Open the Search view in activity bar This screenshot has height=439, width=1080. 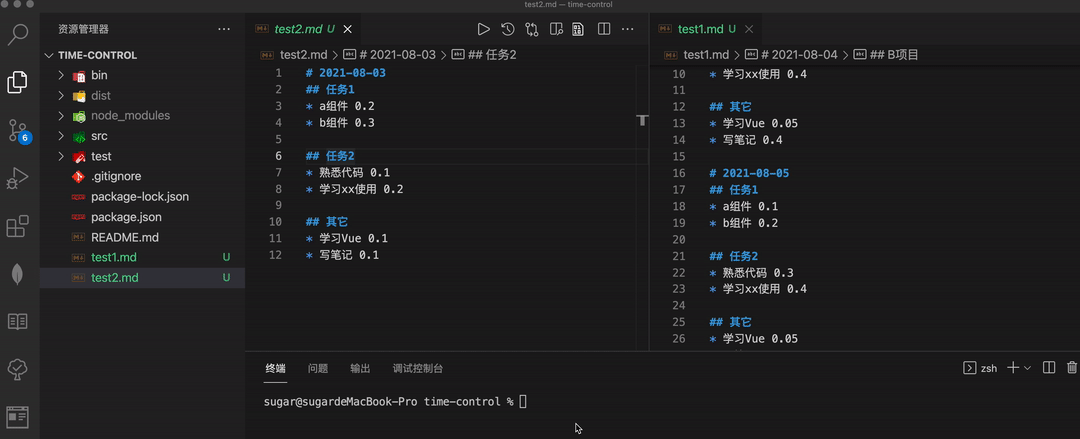point(18,34)
